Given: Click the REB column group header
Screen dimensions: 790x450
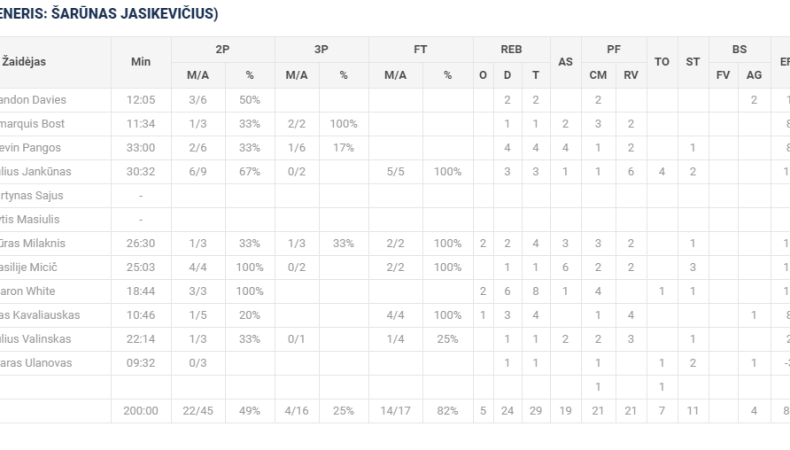Looking at the screenshot, I should coord(510,48).
